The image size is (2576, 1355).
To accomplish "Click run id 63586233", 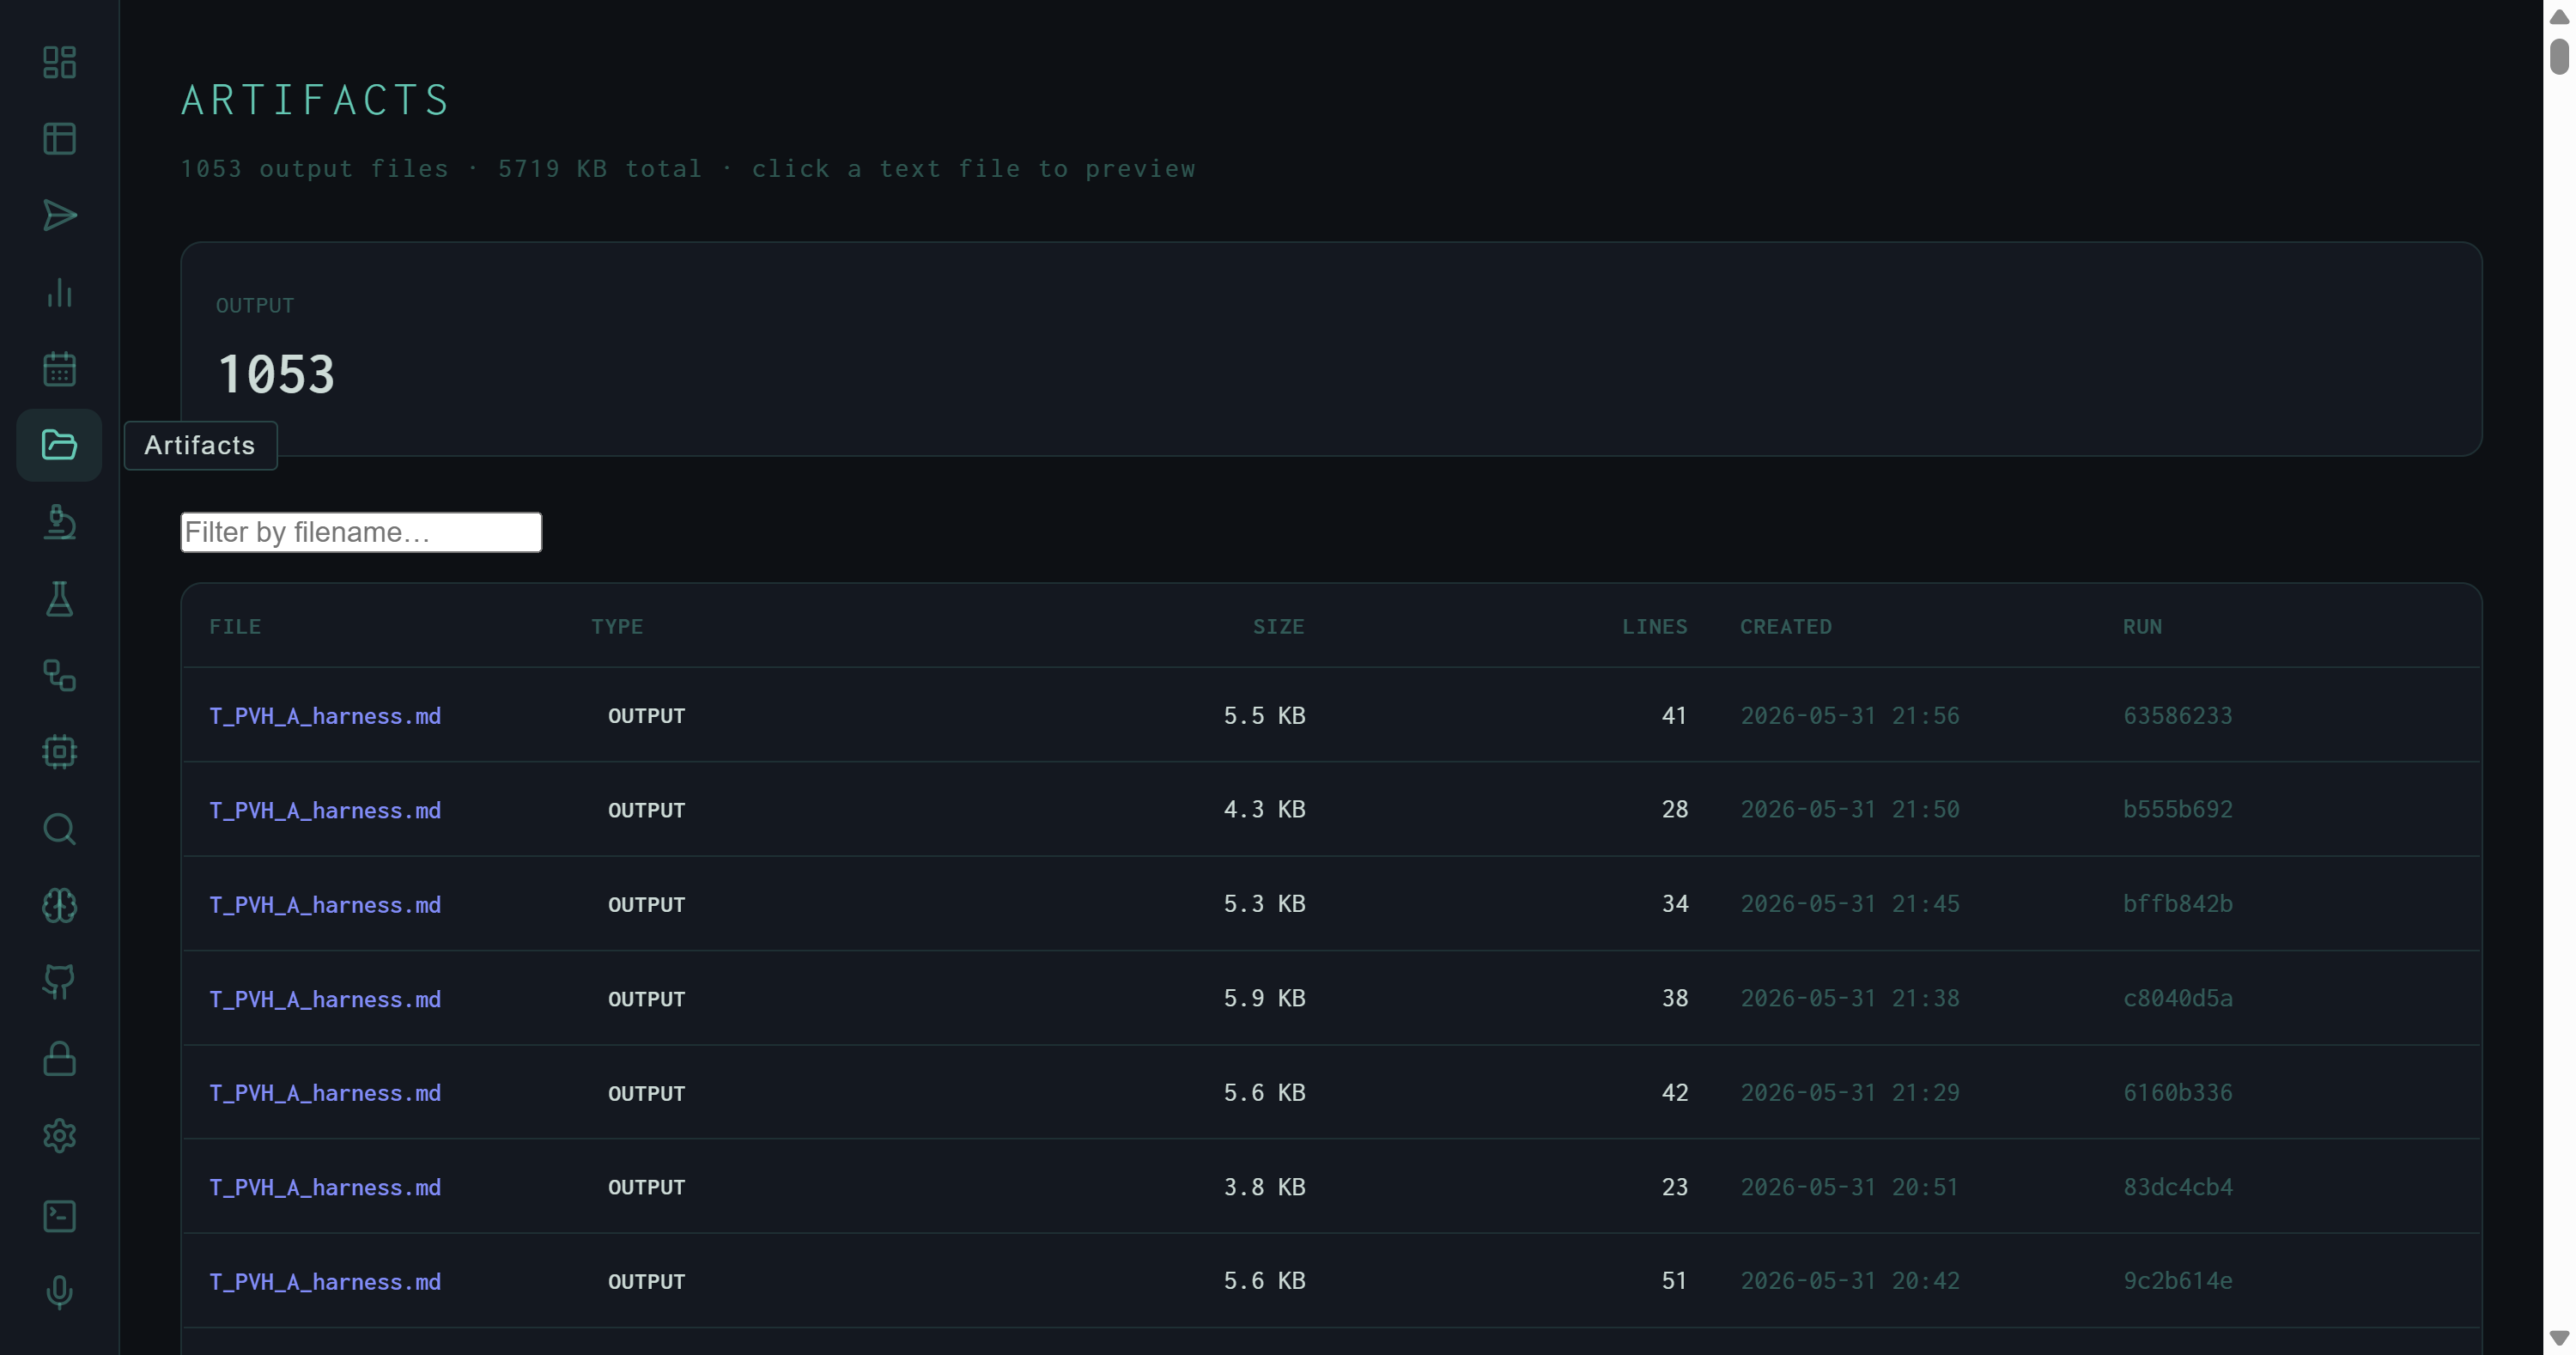I will [x=2177, y=716].
